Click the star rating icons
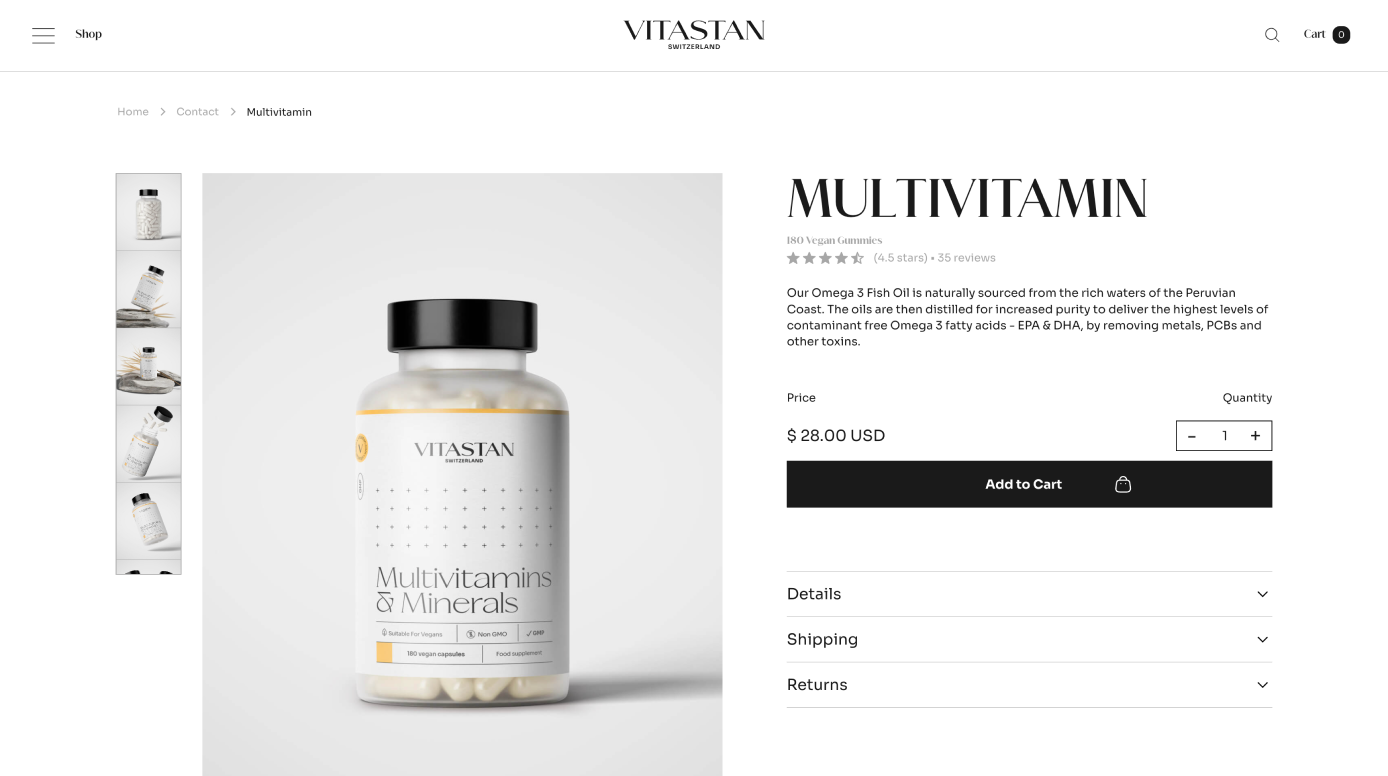1388x776 pixels. pos(825,258)
